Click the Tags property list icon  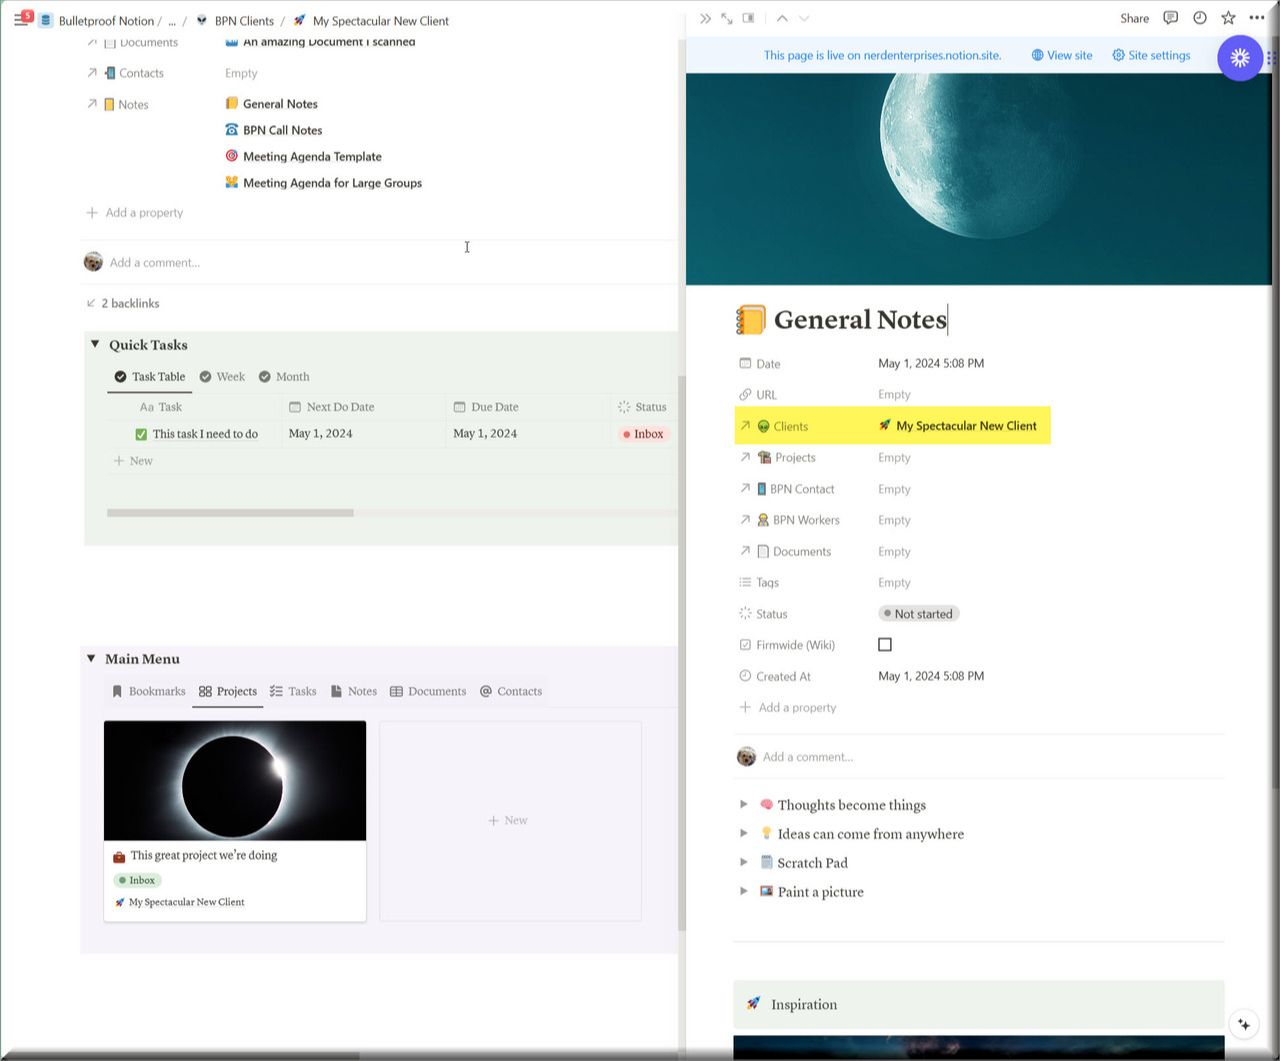(745, 582)
